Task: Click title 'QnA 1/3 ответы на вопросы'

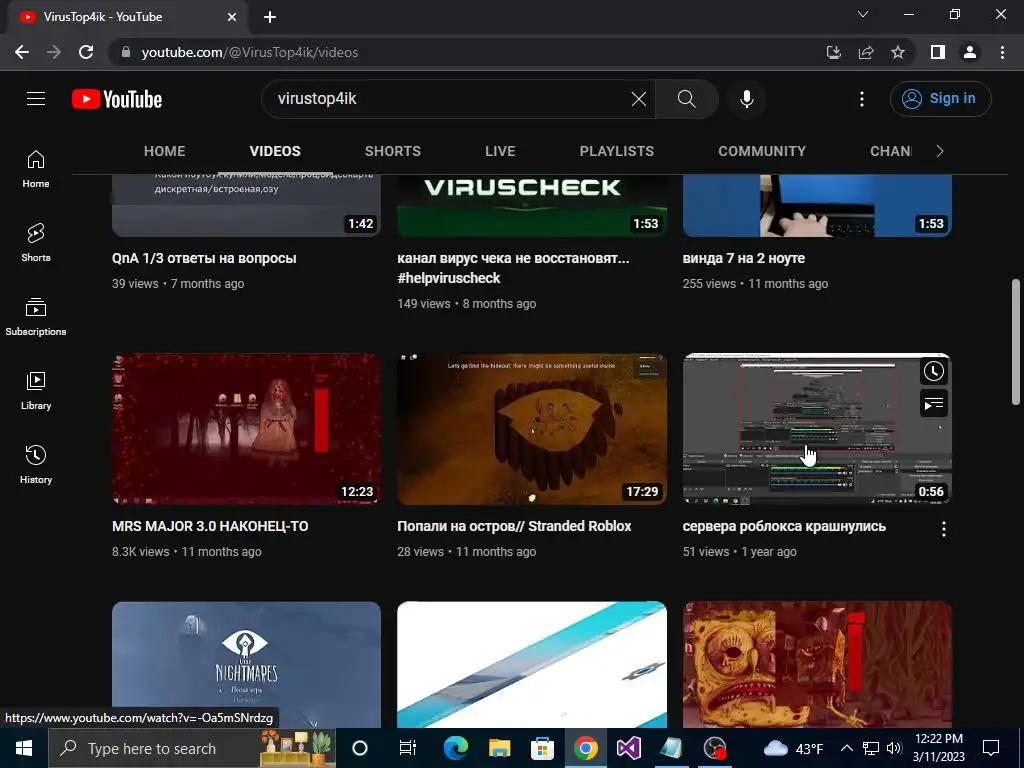Action: (x=204, y=259)
